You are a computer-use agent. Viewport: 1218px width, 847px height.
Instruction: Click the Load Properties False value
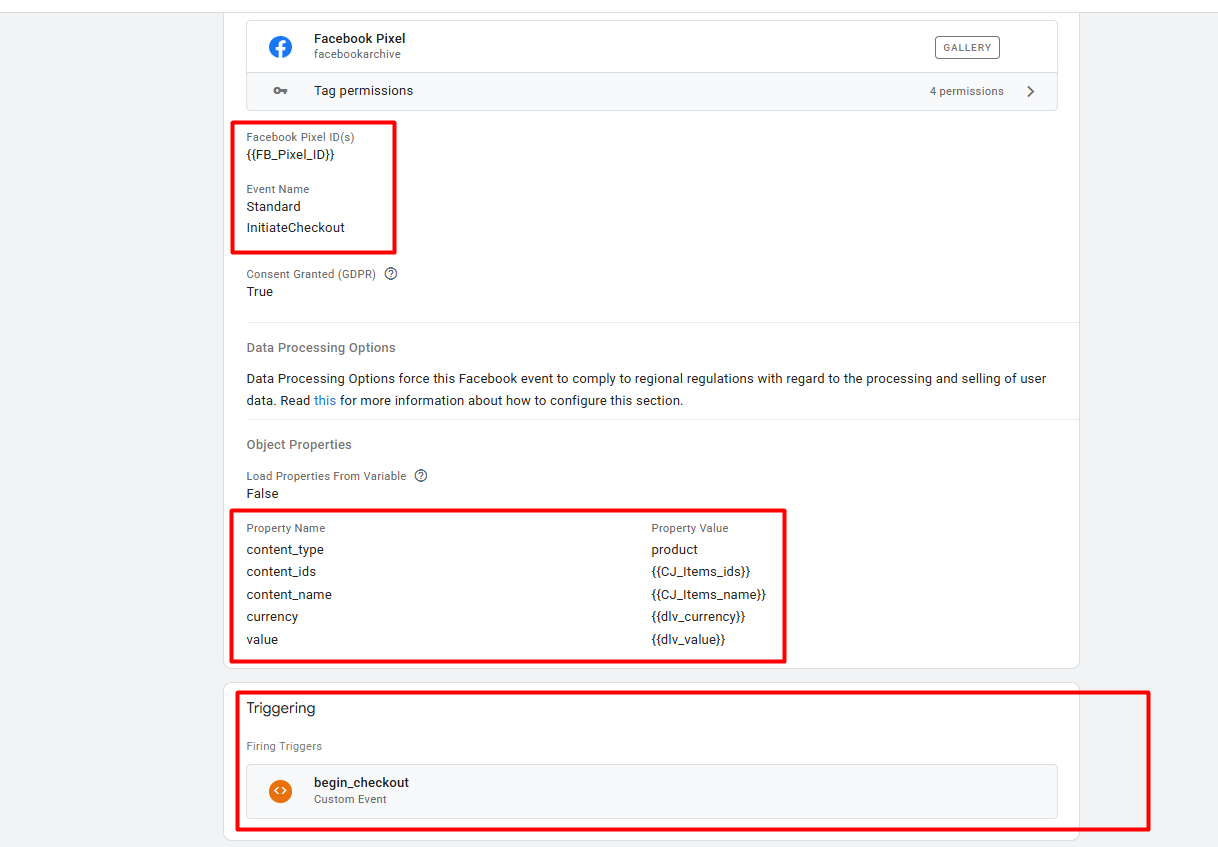263,494
